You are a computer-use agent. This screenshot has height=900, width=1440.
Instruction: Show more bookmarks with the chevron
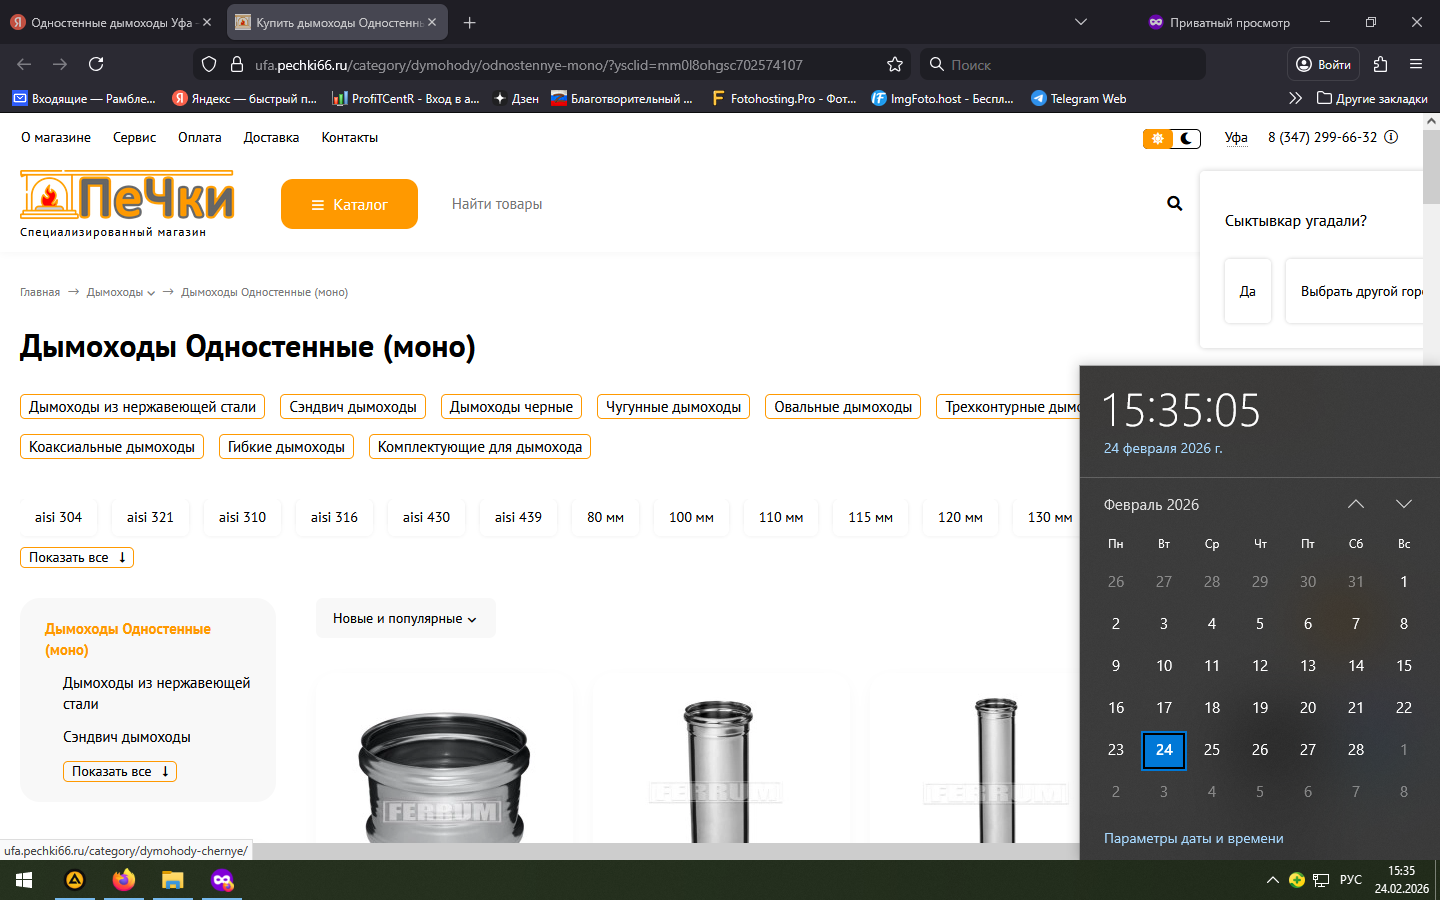pyautogui.click(x=1295, y=98)
